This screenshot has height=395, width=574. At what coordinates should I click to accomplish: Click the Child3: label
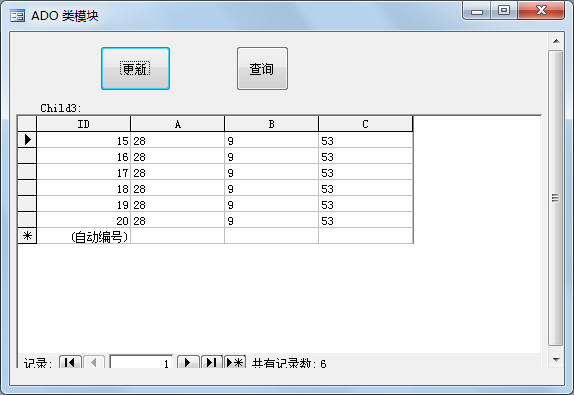(61, 108)
